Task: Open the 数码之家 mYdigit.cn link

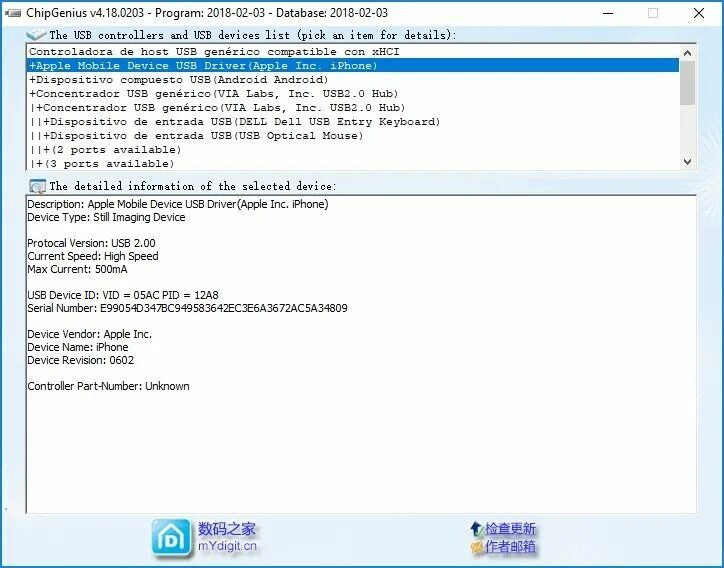Action: tap(227, 537)
